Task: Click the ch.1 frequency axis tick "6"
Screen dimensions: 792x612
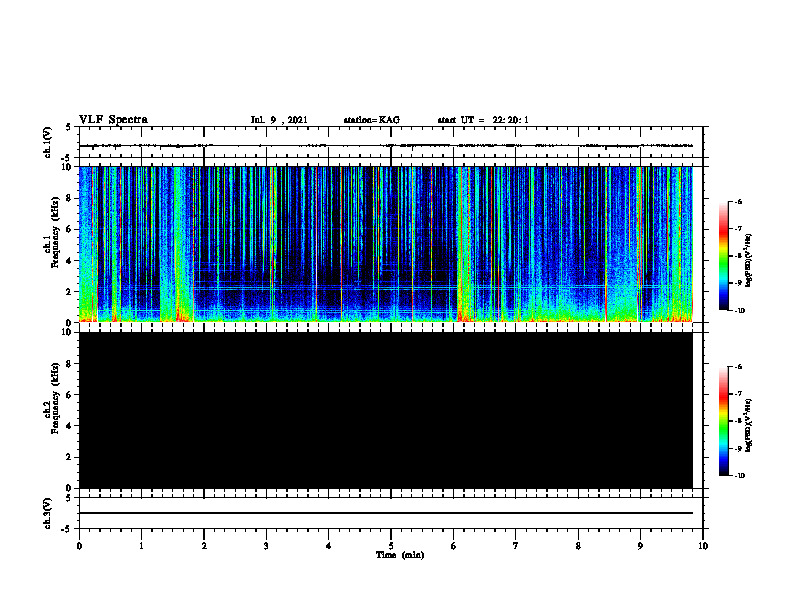Action: coord(69,229)
